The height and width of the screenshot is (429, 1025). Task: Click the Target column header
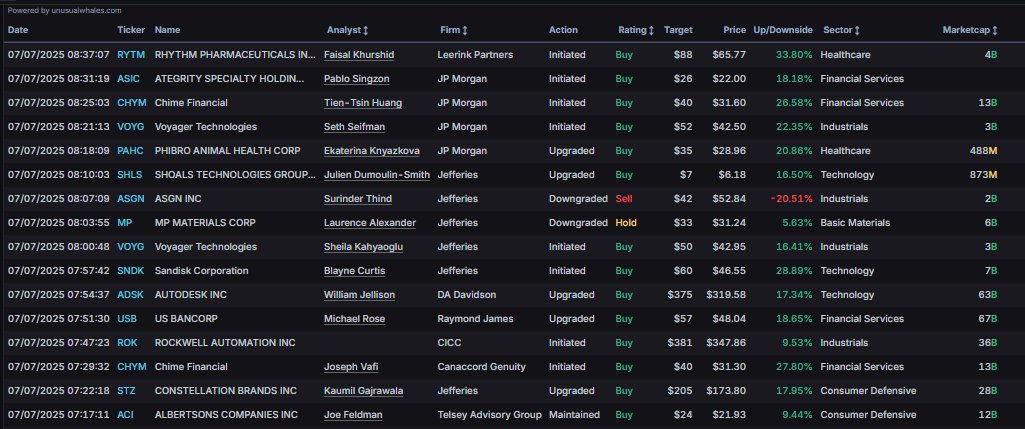click(x=679, y=30)
